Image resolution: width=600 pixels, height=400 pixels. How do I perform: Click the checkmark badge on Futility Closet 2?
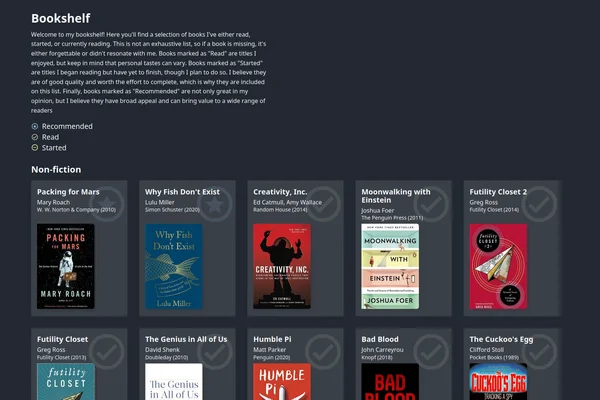click(539, 203)
